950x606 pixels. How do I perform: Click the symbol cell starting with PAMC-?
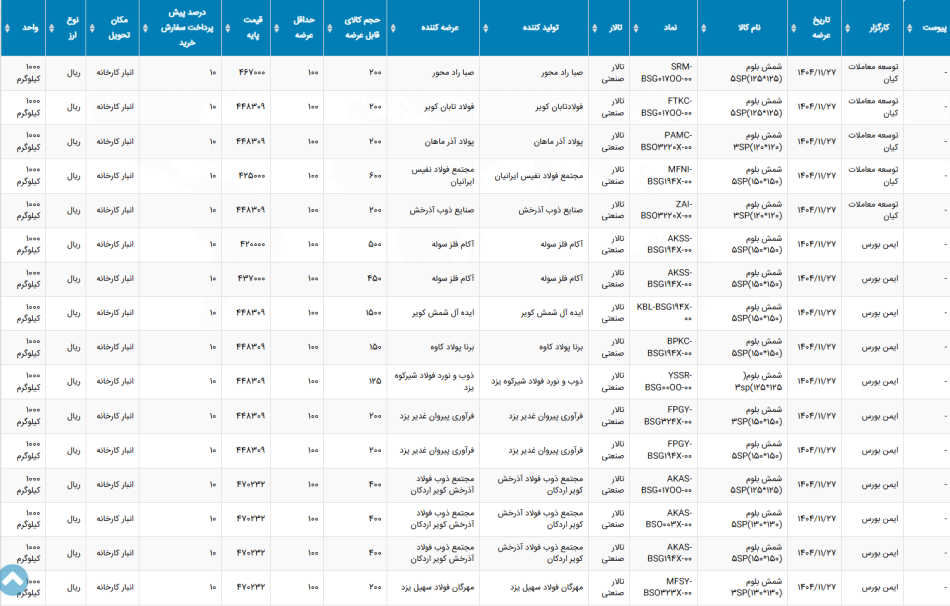[x=666, y=141]
